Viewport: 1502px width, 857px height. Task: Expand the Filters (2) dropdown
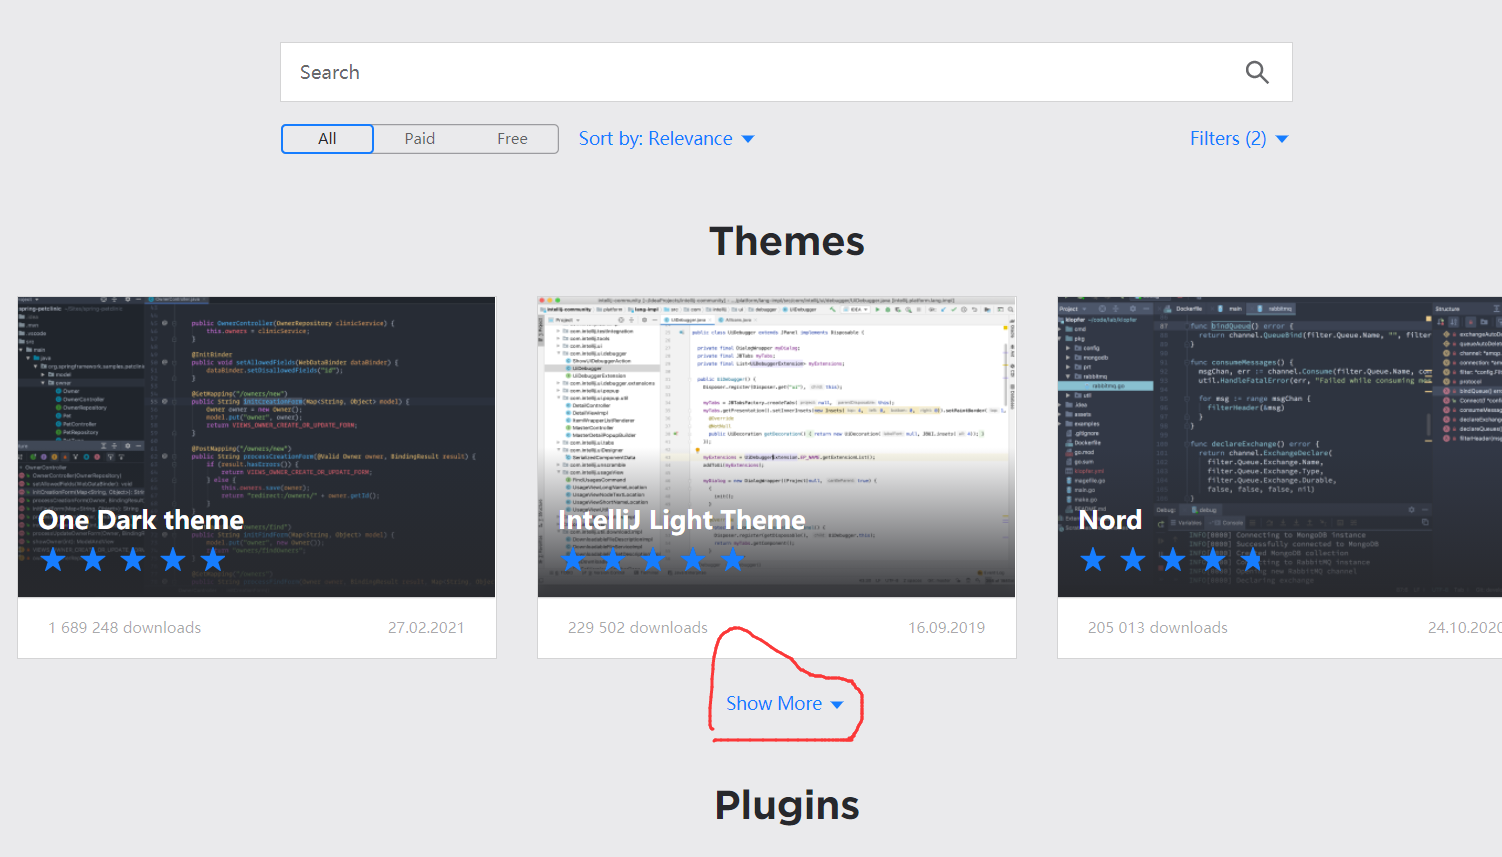[x=1239, y=139]
